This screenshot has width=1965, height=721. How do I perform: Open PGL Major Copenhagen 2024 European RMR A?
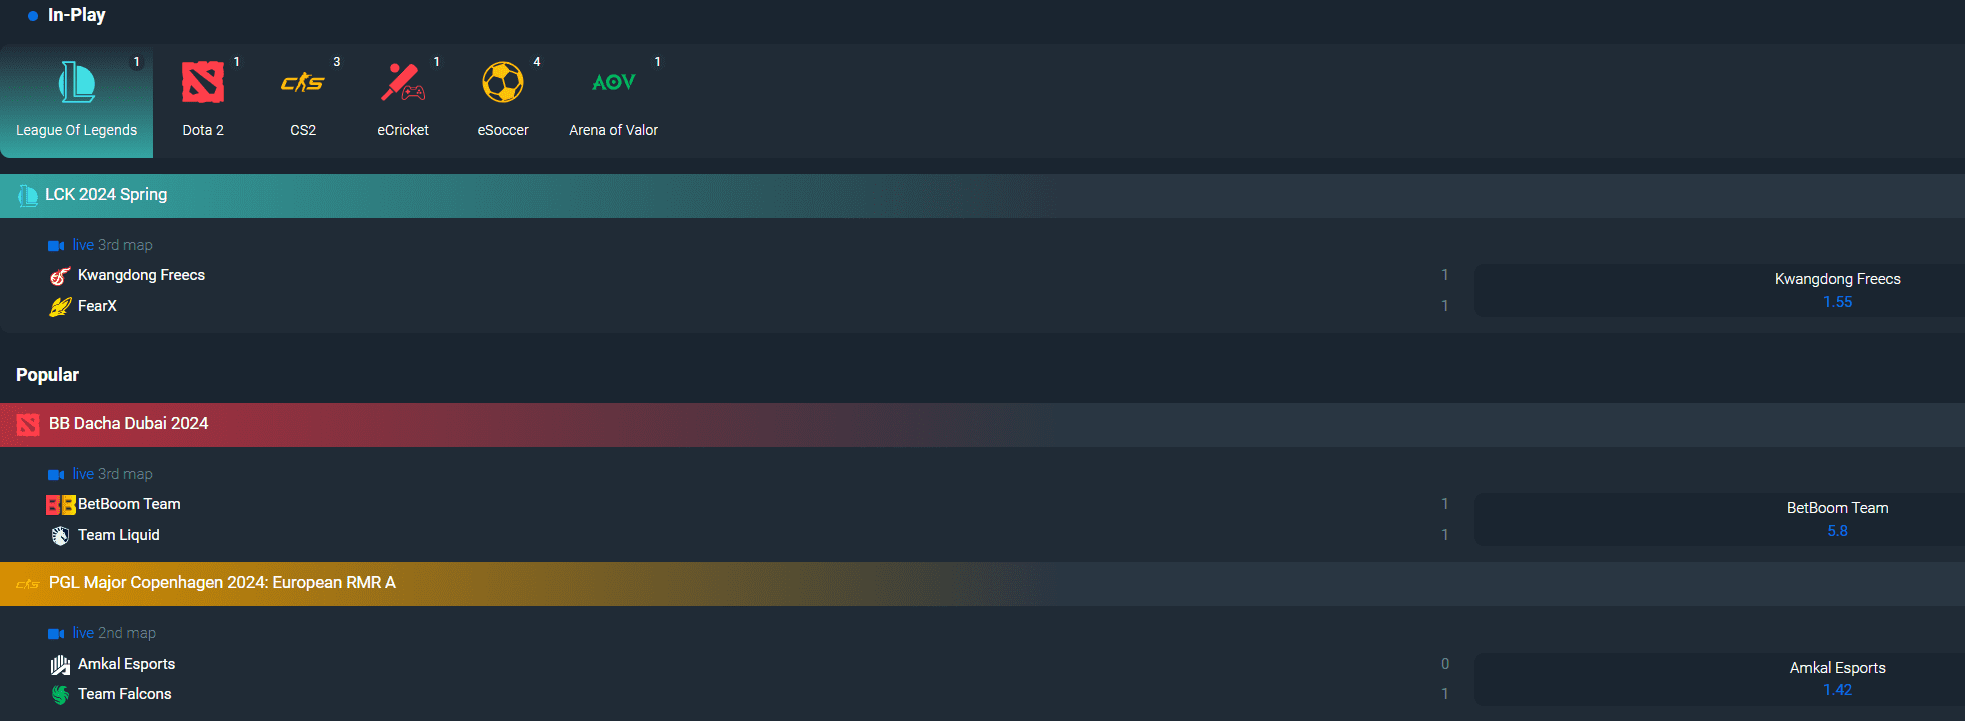coord(982,584)
